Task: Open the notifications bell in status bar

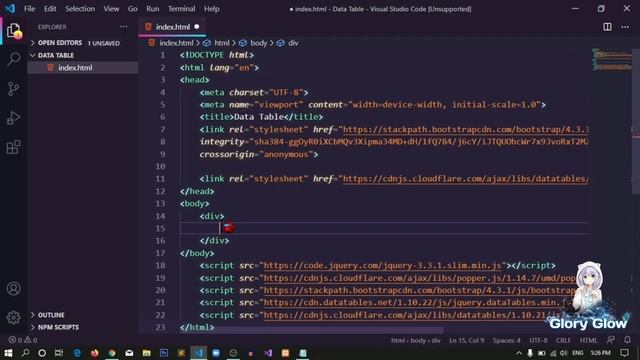Action: pos(627,340)
